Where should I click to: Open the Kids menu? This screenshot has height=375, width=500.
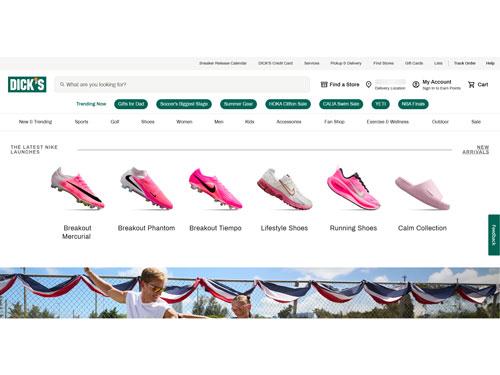click(x=249, y=122)
